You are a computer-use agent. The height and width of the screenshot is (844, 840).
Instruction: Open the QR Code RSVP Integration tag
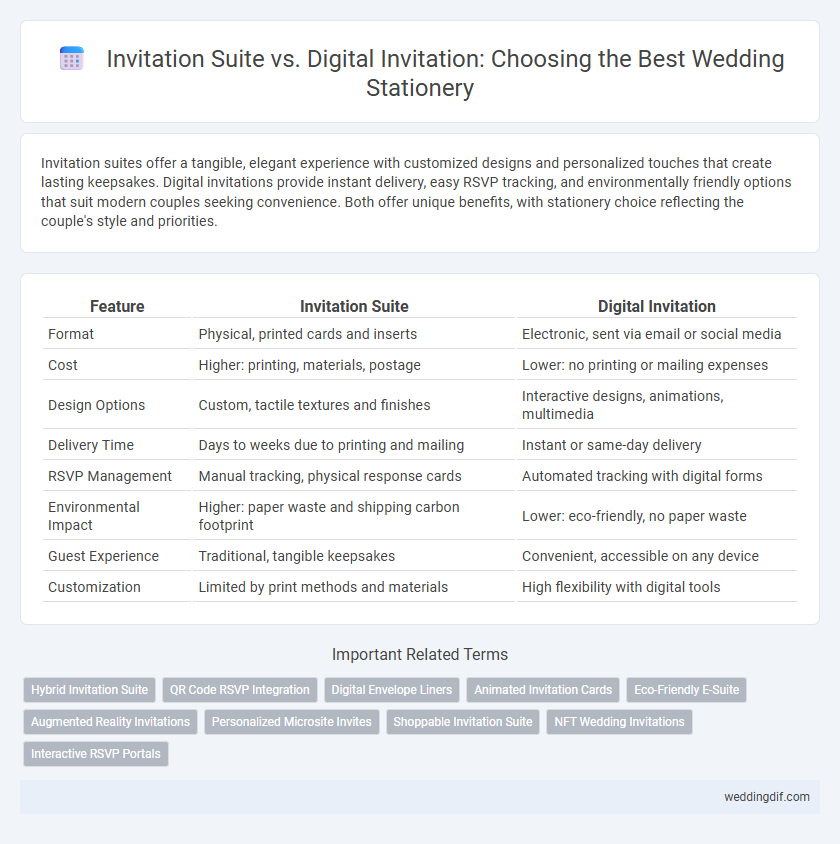(x=239, y=690)
